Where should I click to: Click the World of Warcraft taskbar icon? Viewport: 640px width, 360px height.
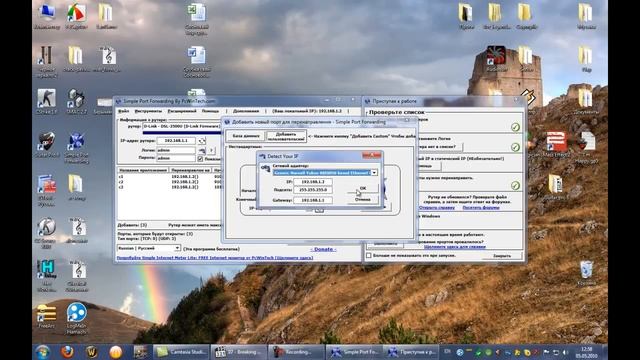[91, 351]
